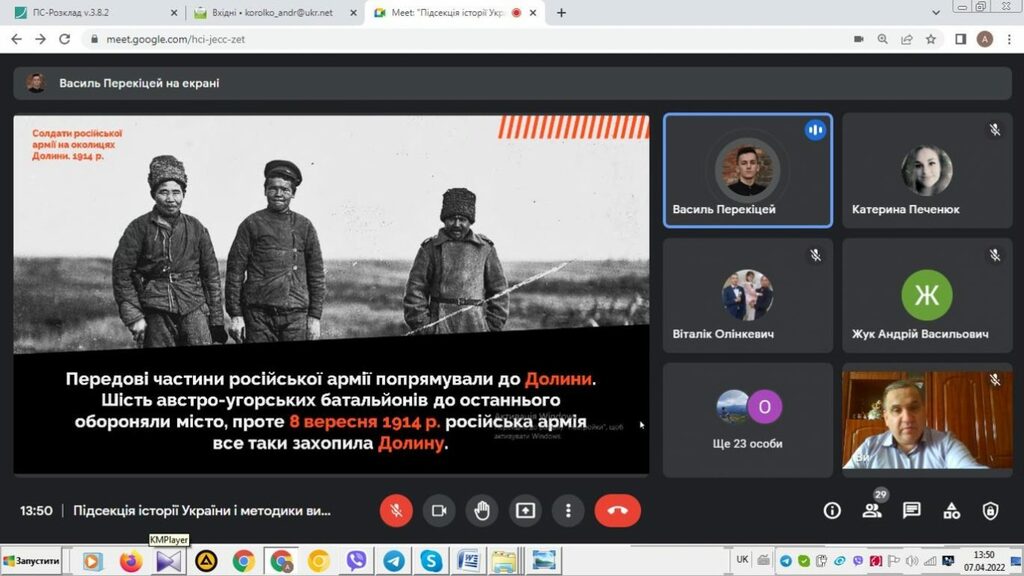
Task: Open a new browser tab
Action: 561,13
